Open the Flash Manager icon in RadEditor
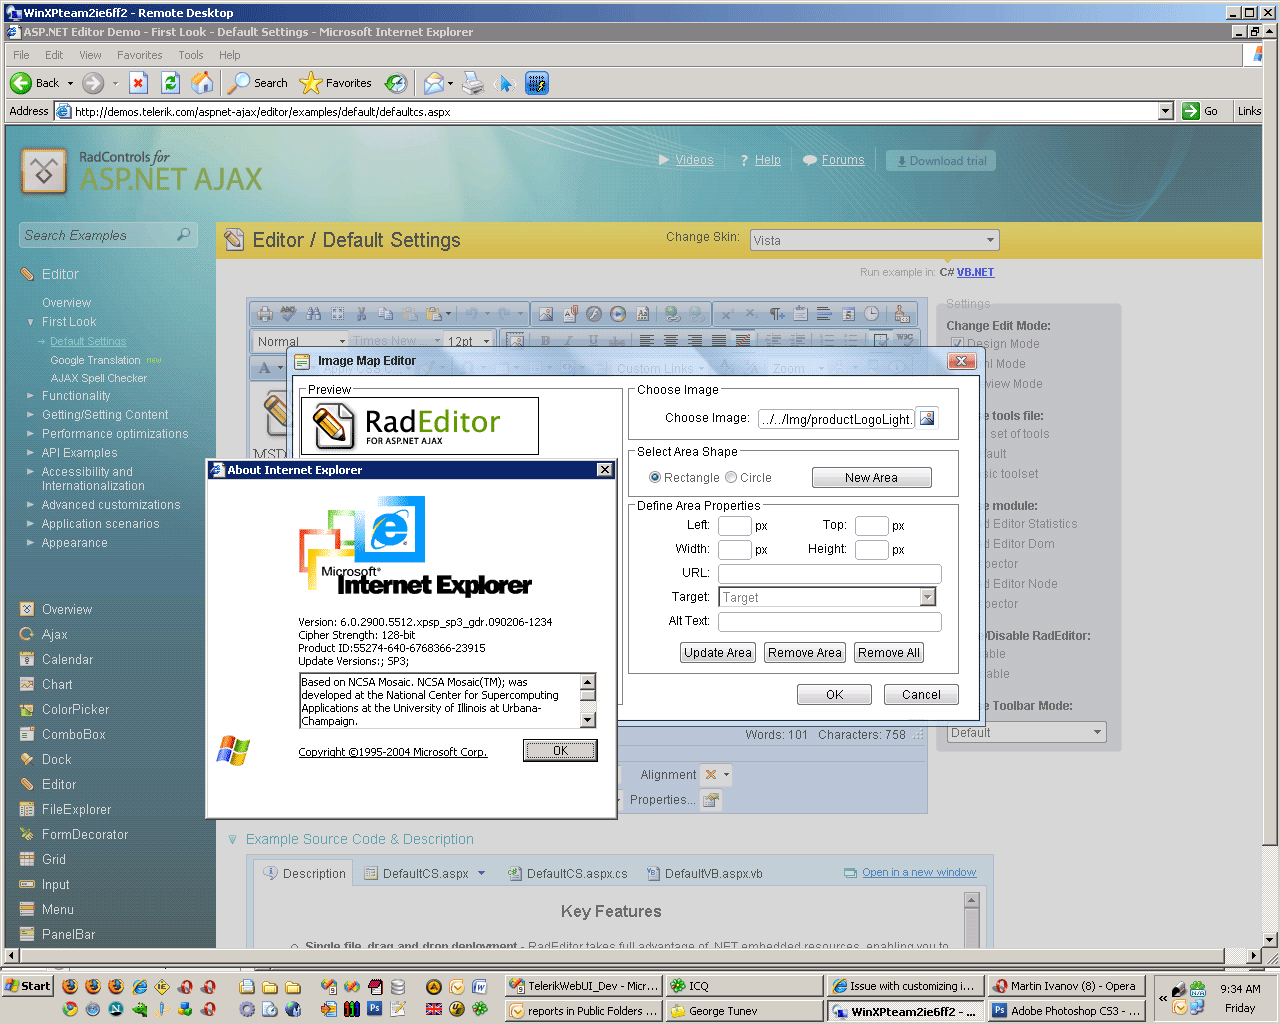Viewport: 1280px width, 1024px height. (594, 314)
